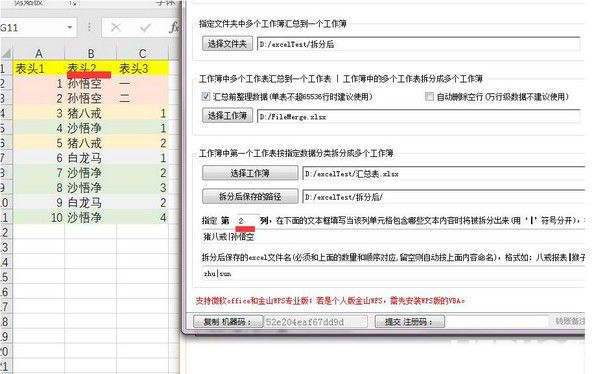Click the fx insert function icon
This screenshot has width=600, height=374.
pos(174,28)
